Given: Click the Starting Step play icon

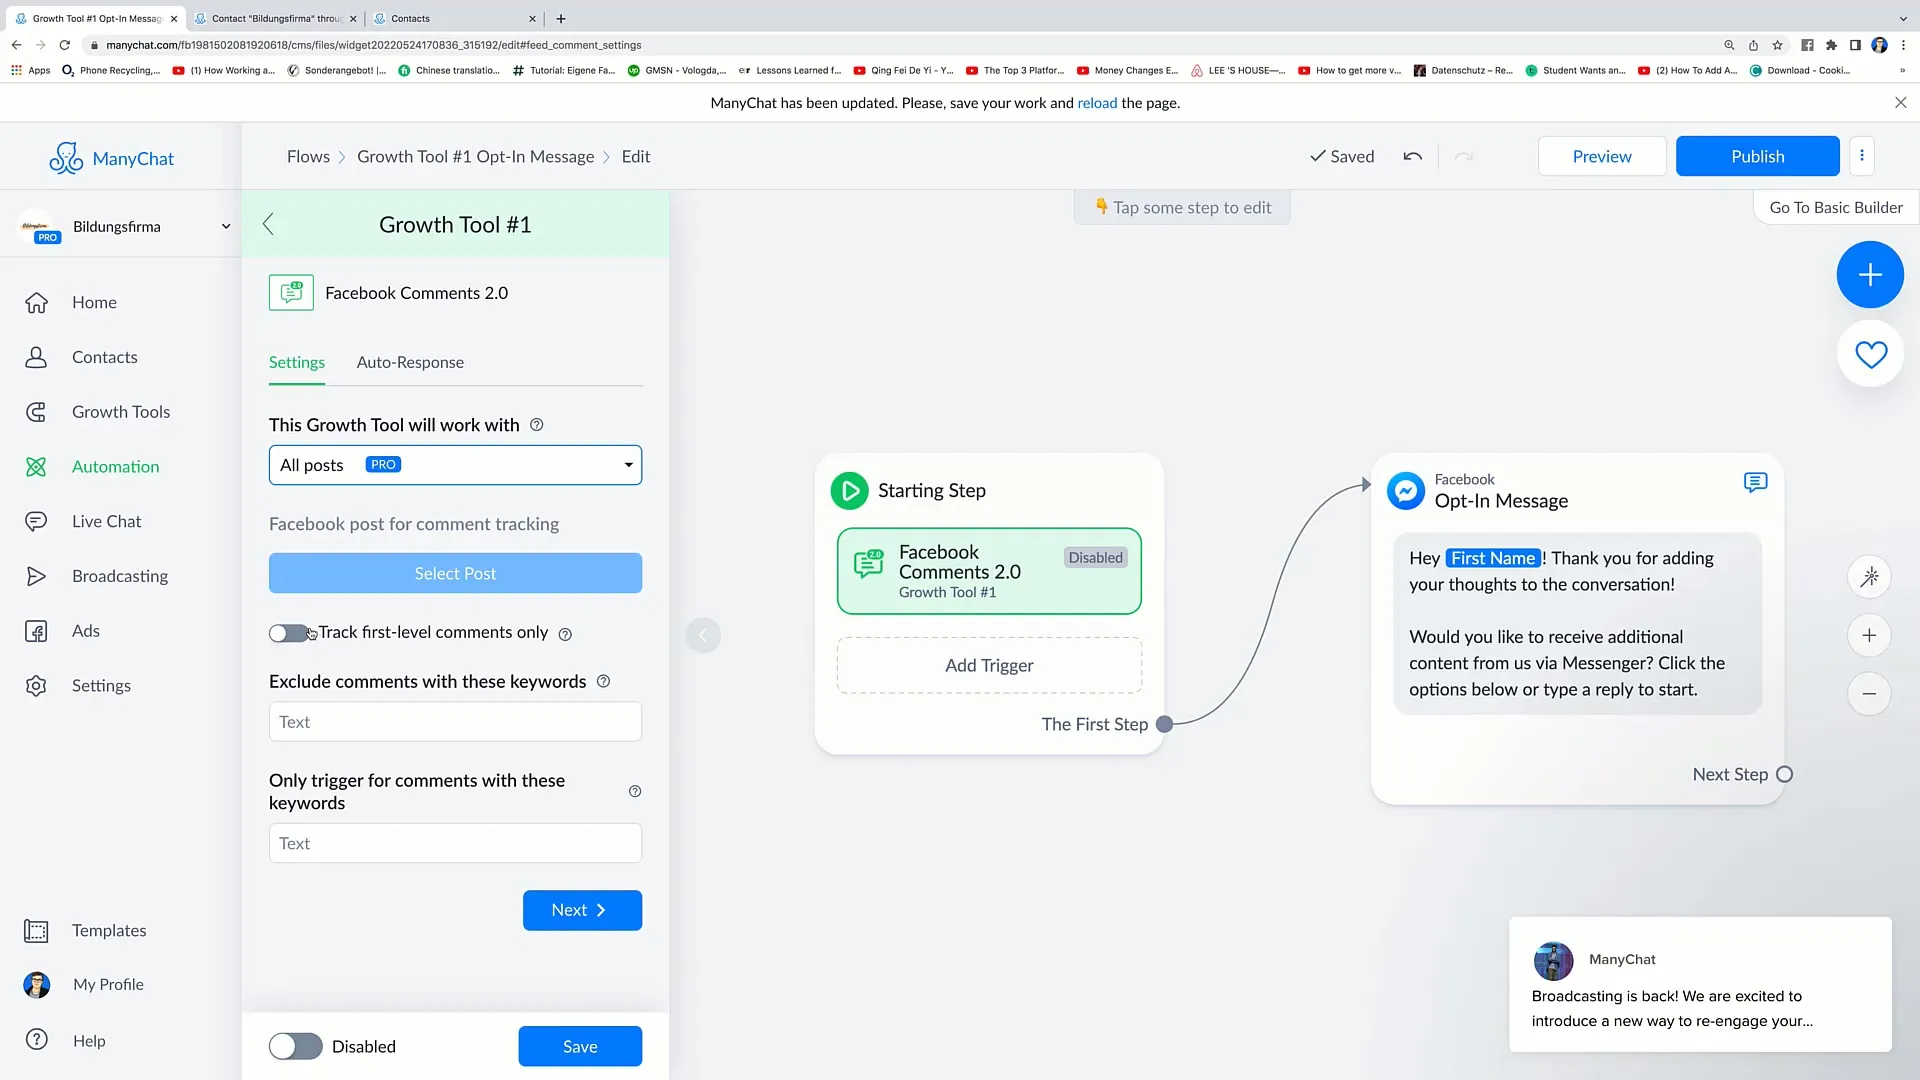Looking at the screenshot, I should (849, 489).
